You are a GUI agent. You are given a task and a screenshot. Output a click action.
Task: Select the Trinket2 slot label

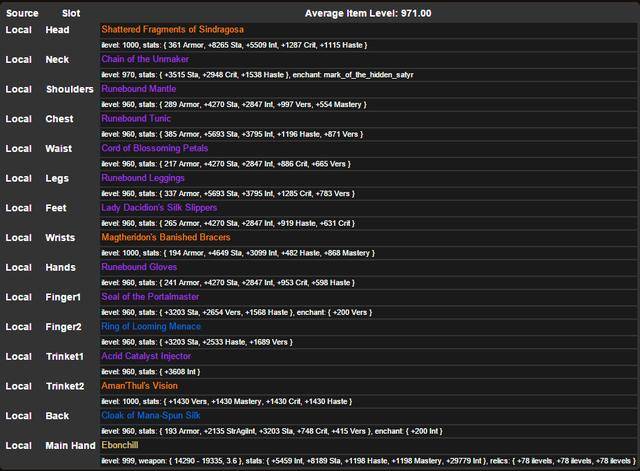[65, 387]
